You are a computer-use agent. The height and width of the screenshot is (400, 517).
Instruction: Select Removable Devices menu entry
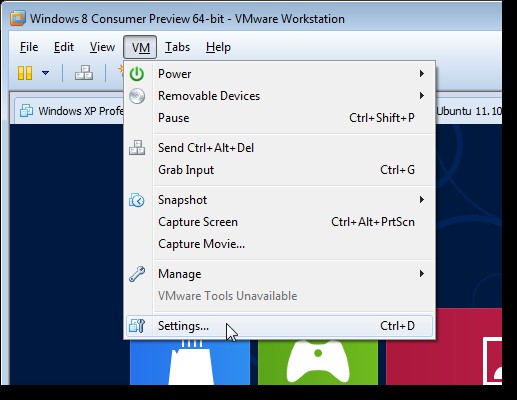pos(279,96)
